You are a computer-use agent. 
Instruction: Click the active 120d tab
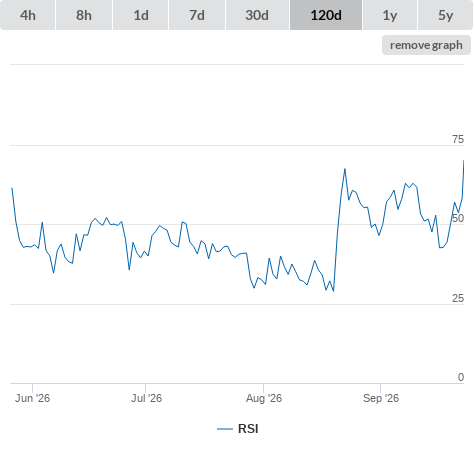pyautogui.click(x=326, y=15)
